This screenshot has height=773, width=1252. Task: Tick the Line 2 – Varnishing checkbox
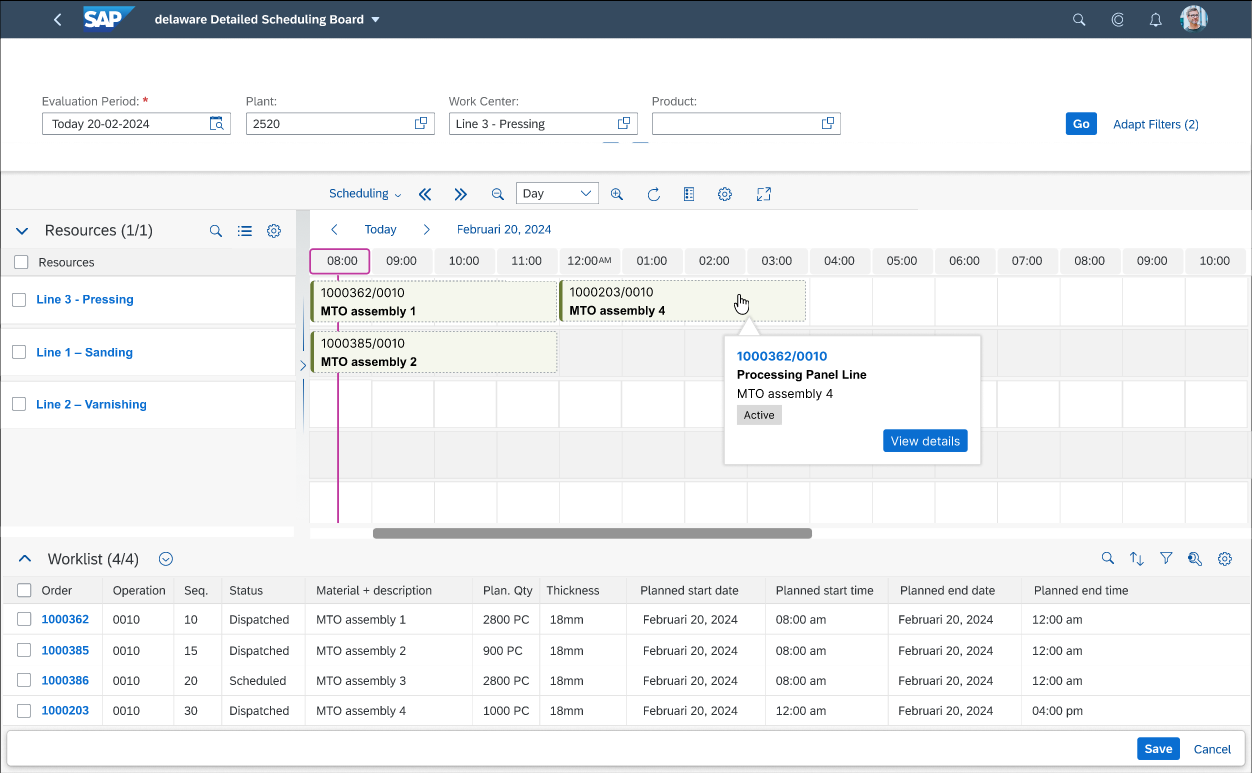tap(19, 404)
